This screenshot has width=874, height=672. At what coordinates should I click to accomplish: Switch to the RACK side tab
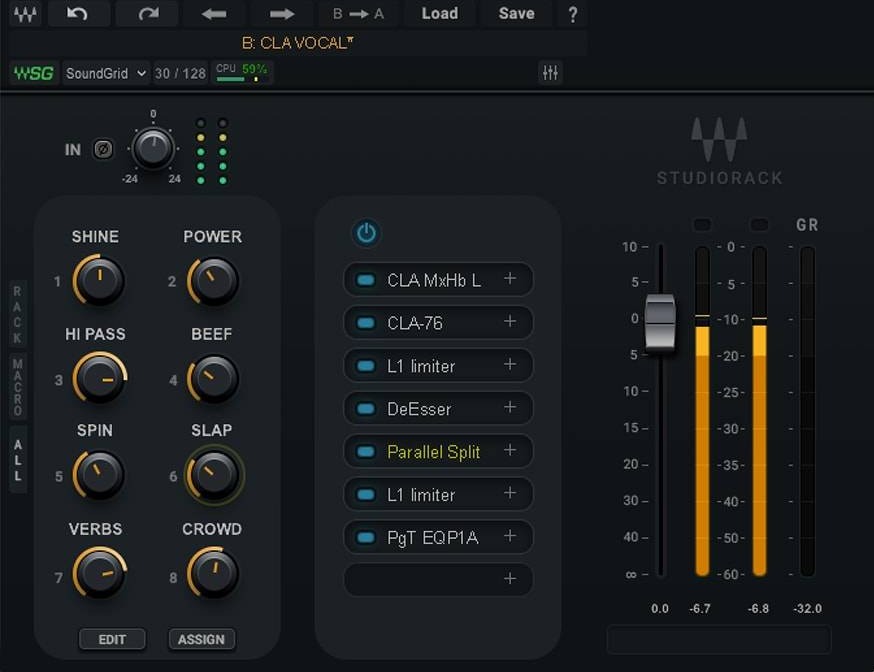18,314
